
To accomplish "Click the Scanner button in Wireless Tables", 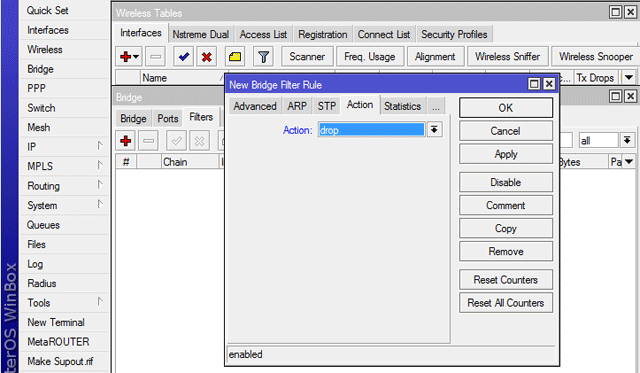I will point(307,57).
